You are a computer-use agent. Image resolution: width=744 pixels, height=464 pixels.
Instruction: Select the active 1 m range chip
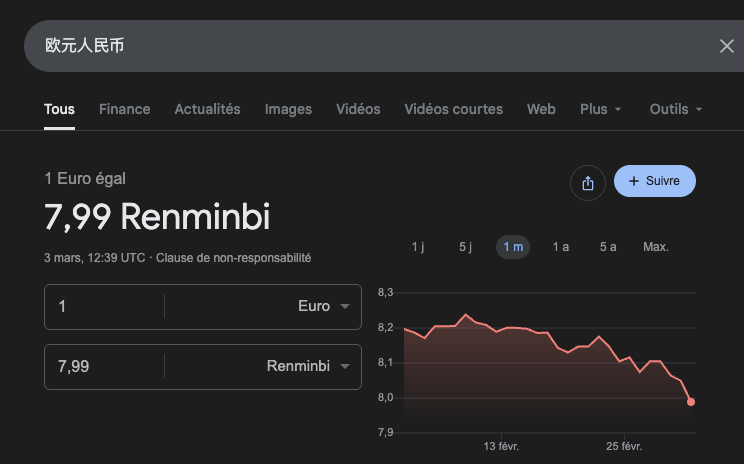pos(513,247)
